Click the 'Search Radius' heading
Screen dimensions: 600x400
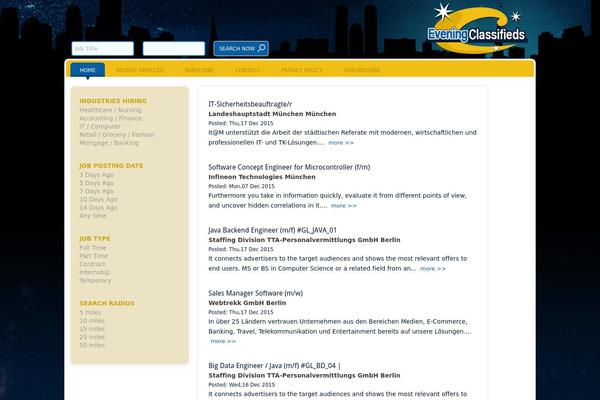tap(107, 303)
